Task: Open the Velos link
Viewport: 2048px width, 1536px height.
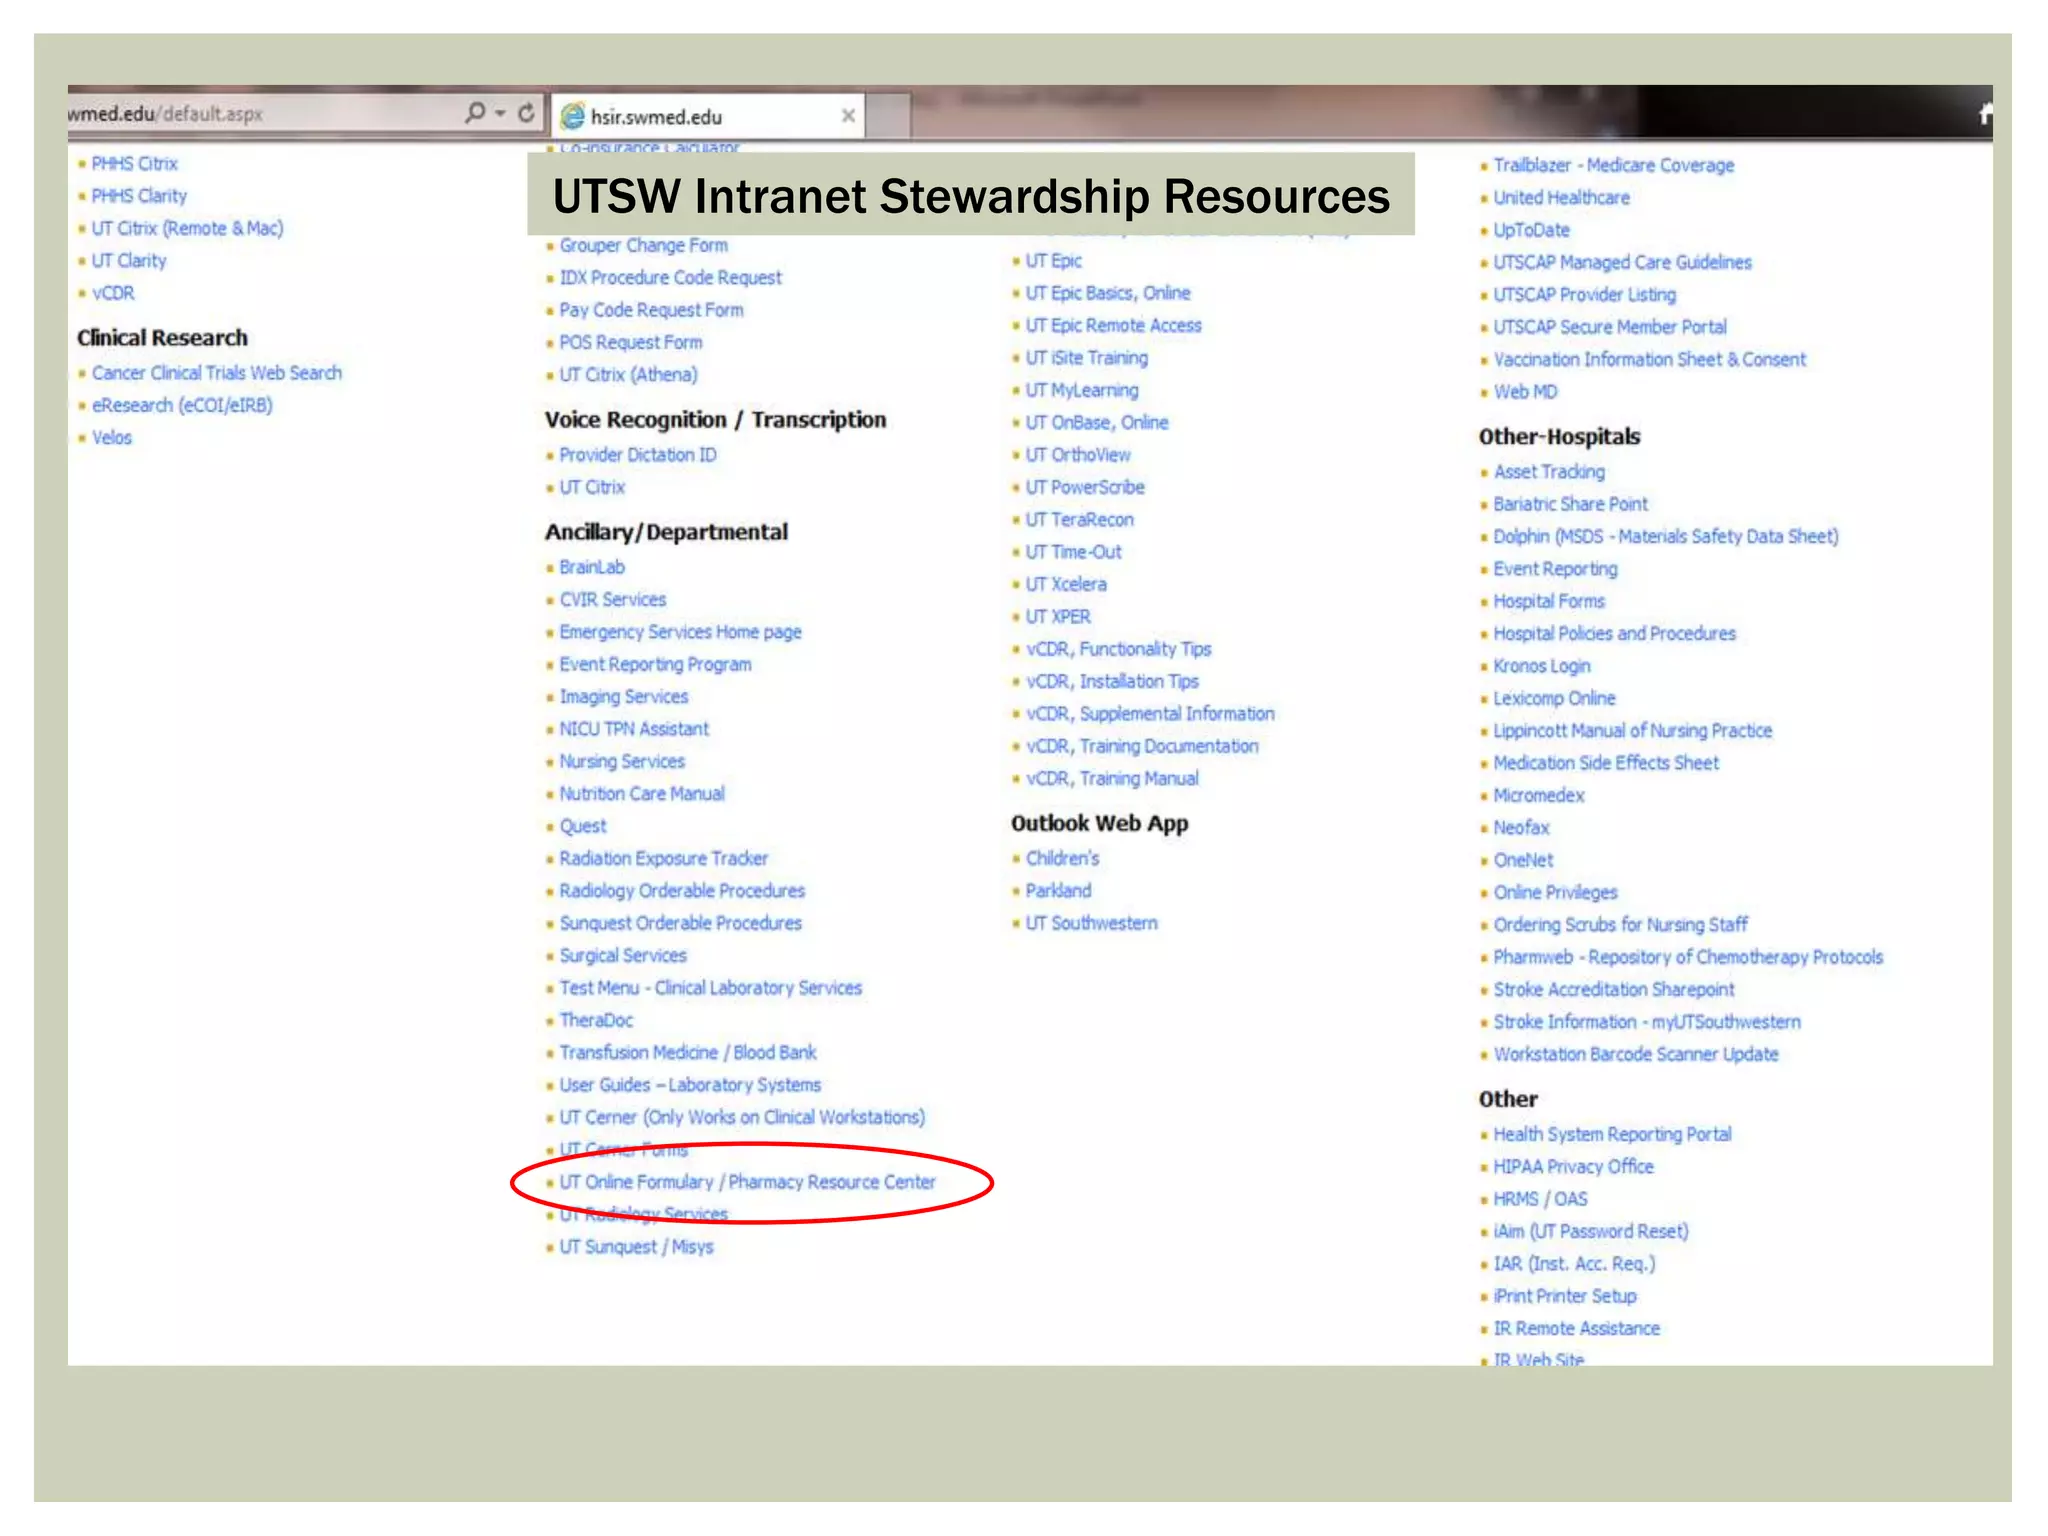Action: (112, 437)
